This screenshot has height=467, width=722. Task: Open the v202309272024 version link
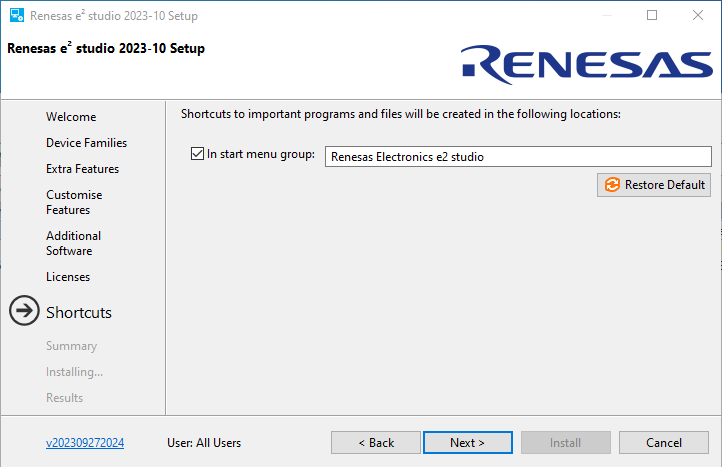pos(85,443)
